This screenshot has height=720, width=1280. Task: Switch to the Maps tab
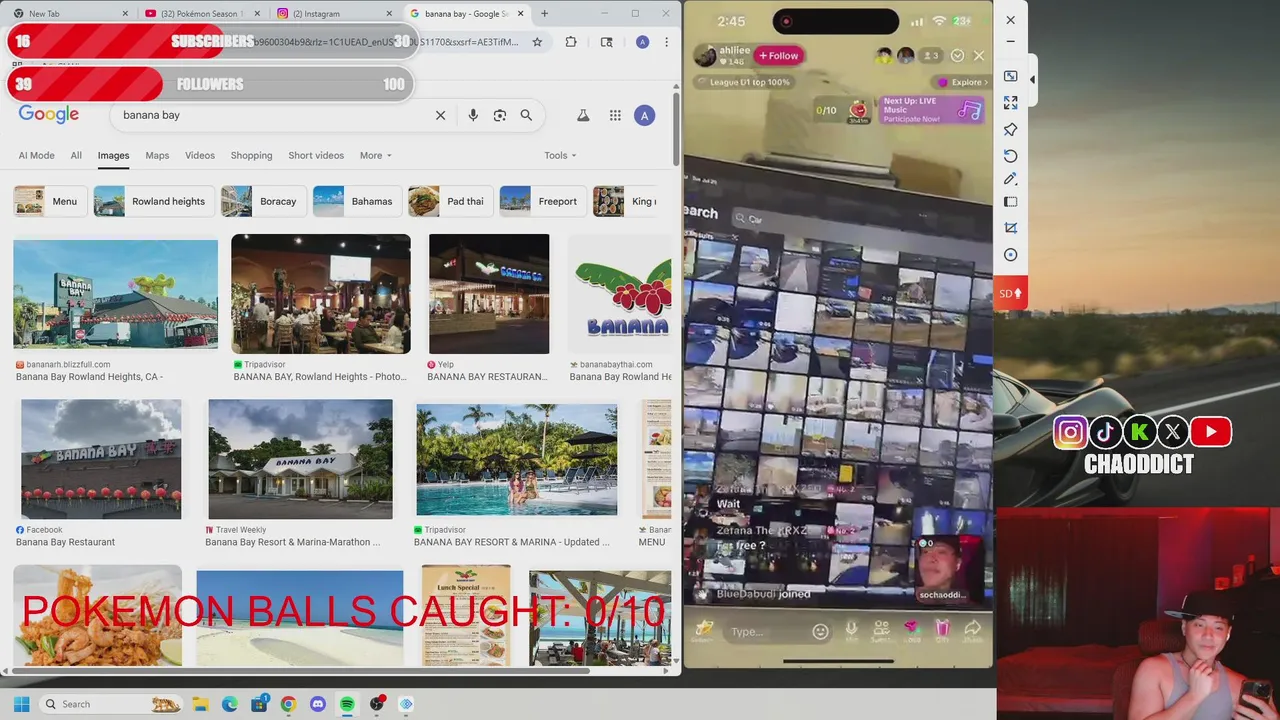coord(157,155)
